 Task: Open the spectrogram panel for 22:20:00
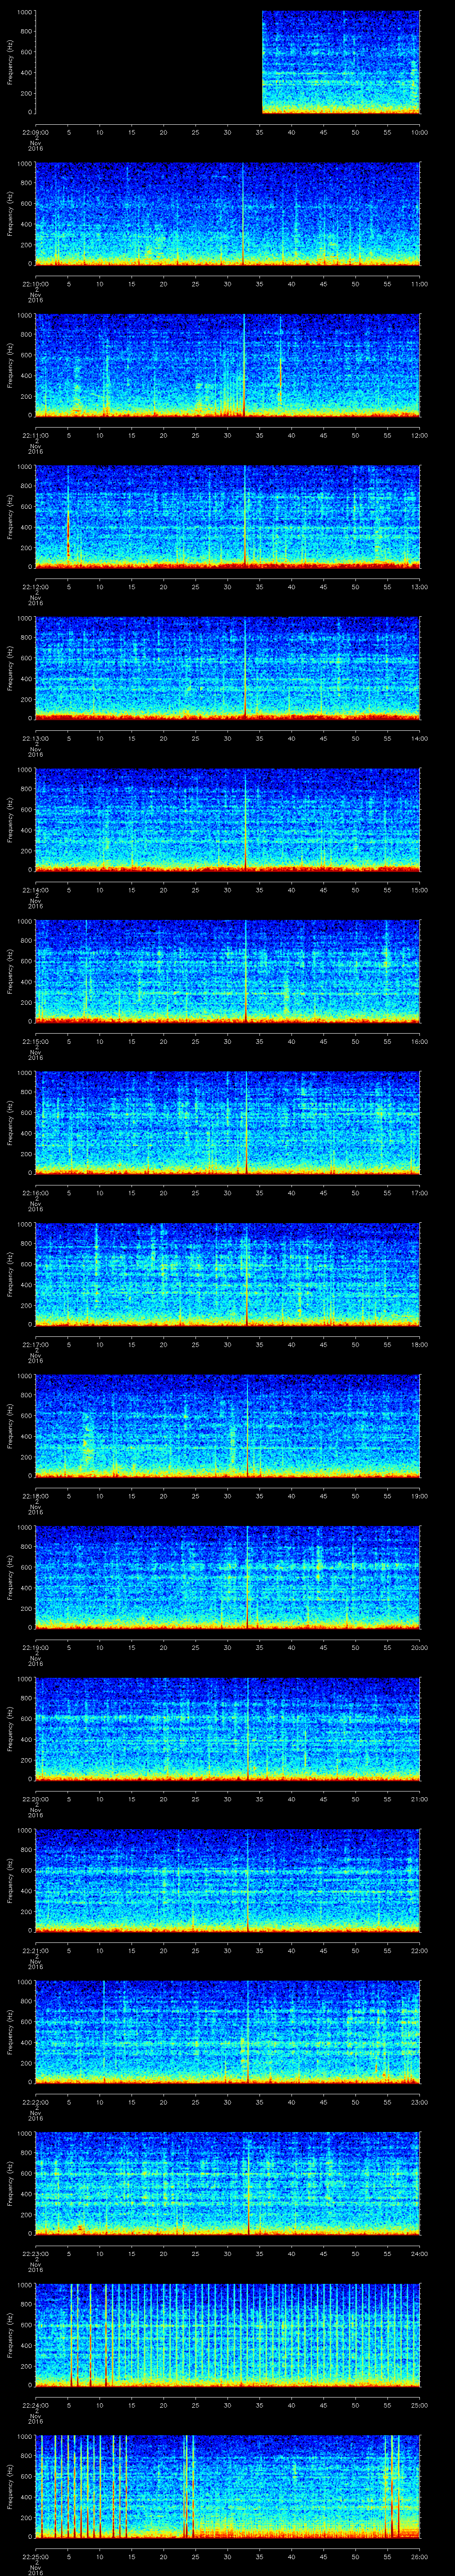(227, 1729)
